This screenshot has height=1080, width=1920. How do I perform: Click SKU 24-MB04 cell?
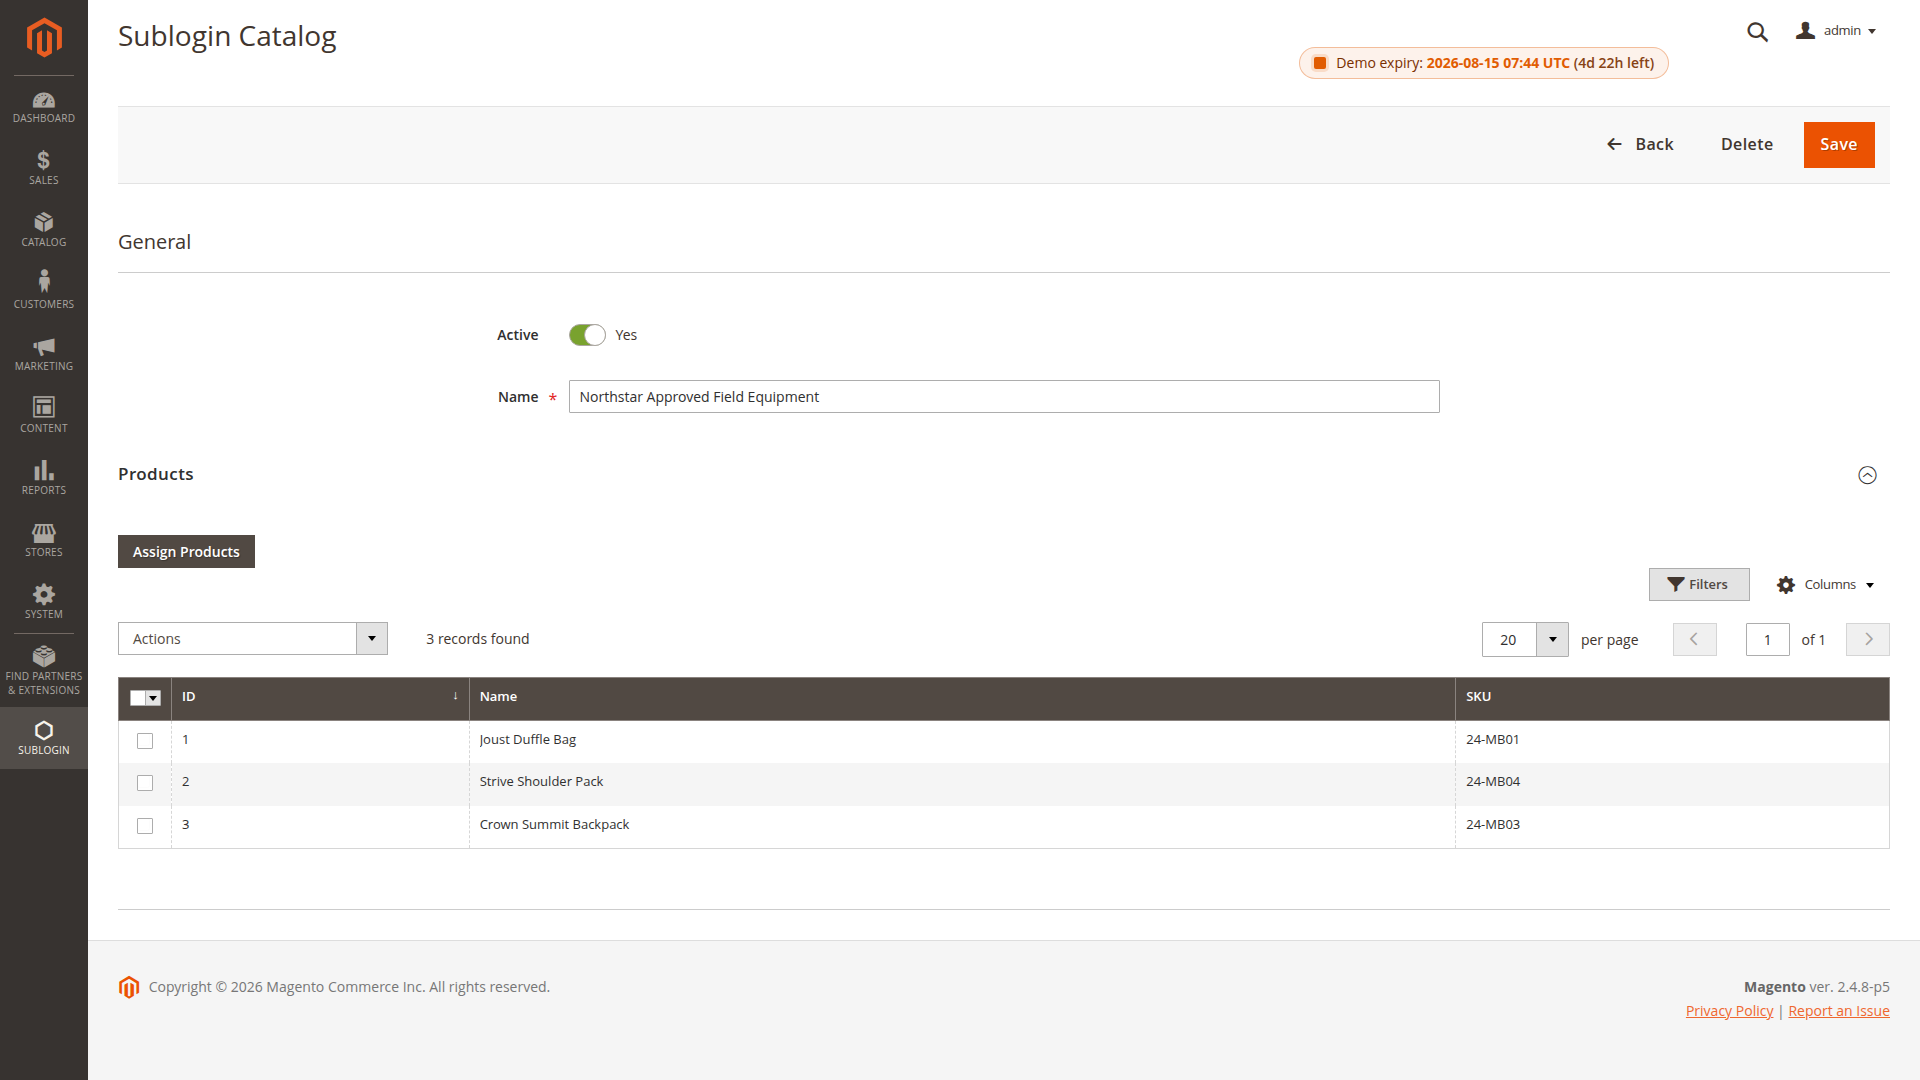(1672, 783)
